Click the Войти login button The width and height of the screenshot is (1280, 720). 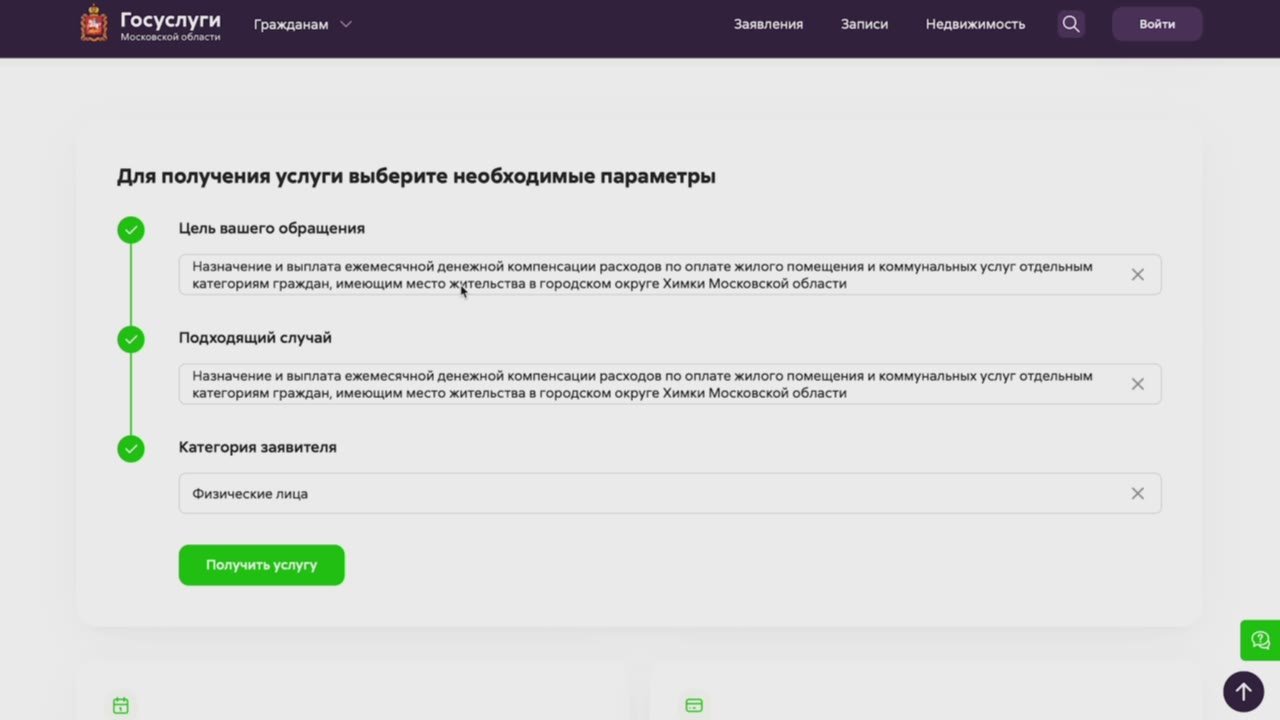(x=1157, y=24)
